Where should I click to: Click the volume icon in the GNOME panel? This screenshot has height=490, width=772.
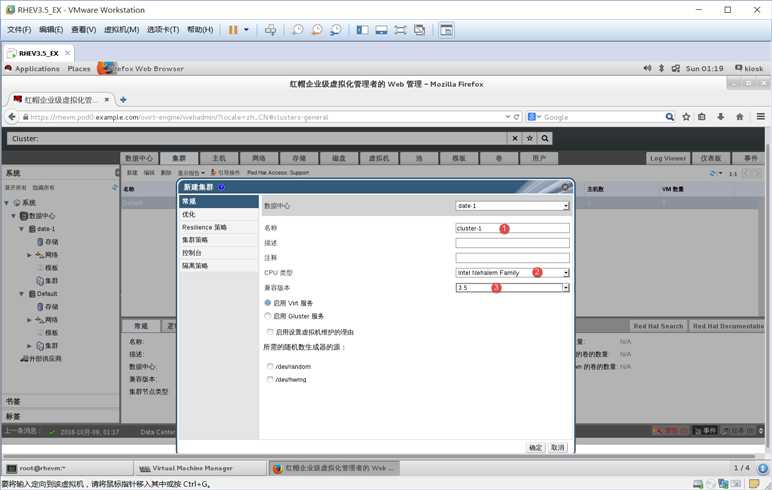(647, 68)
